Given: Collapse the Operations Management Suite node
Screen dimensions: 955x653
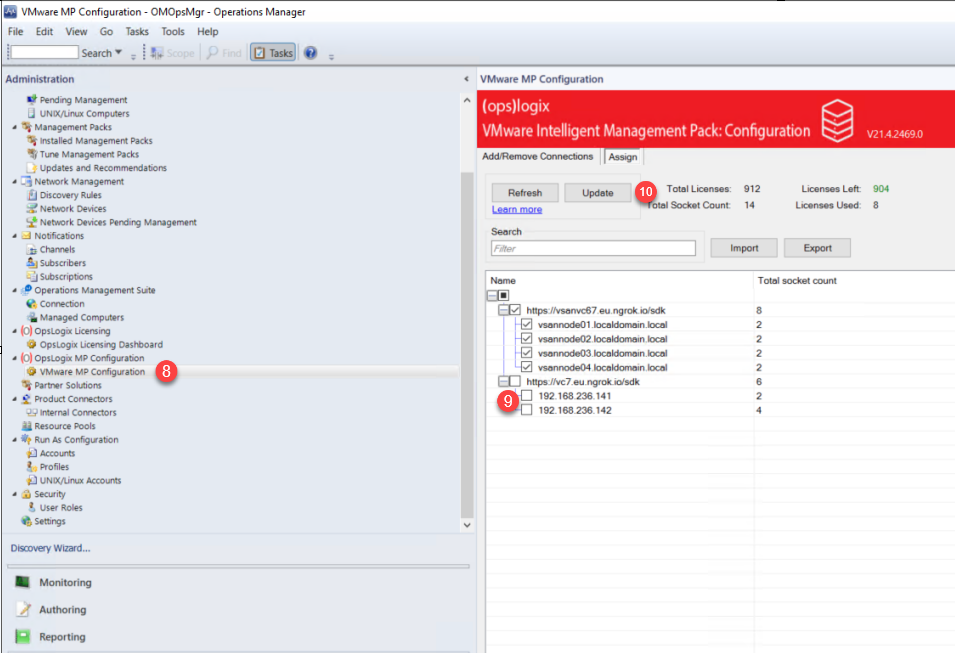Looking at the screenshot, I should (x=15, y=290).
